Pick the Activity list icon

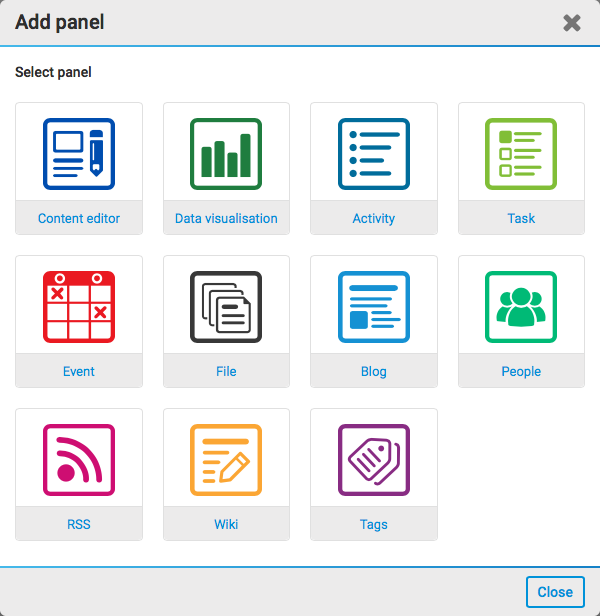(374, 153)
